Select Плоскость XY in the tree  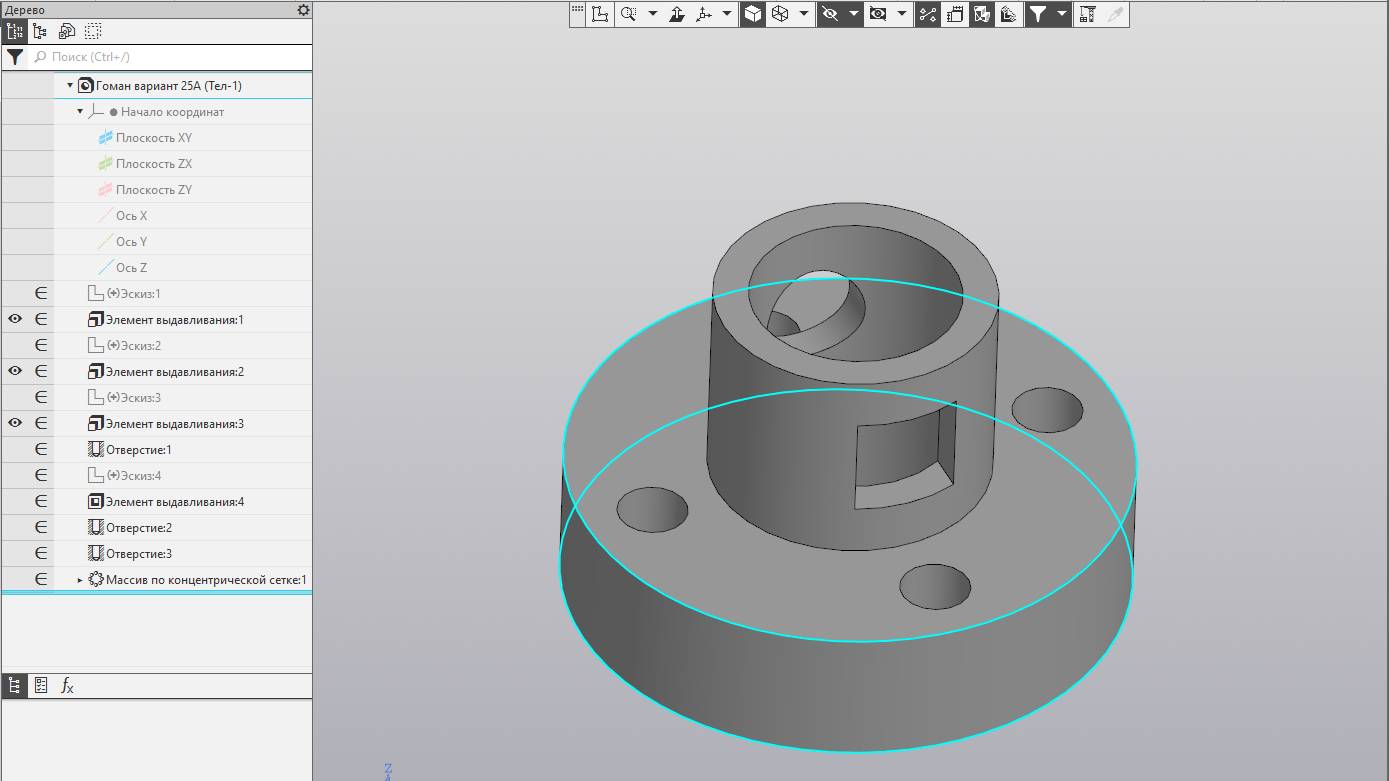pos(153,138)
